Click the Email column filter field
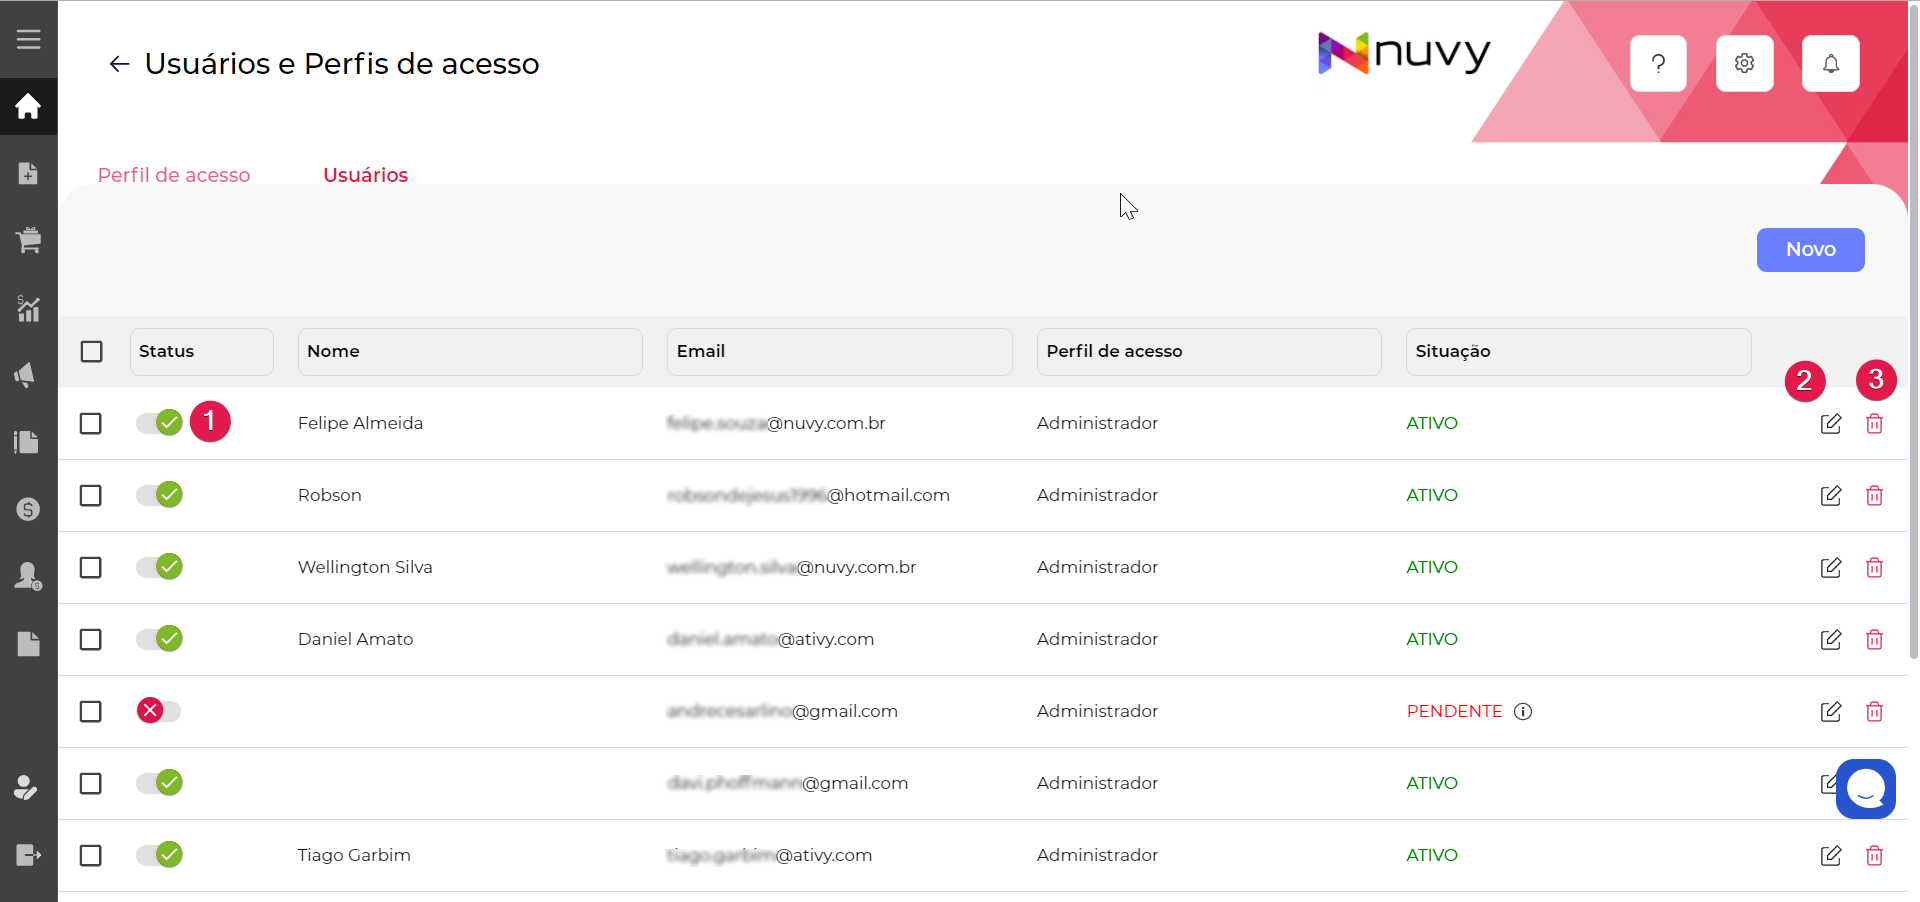The width and height of the screenshot is (1920, 902). click(838, 352)
